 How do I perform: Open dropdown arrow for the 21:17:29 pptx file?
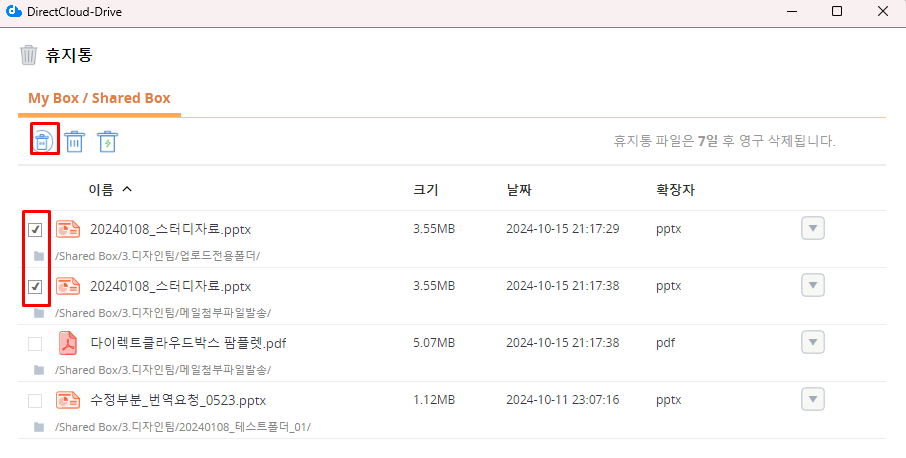coord(813,229)
